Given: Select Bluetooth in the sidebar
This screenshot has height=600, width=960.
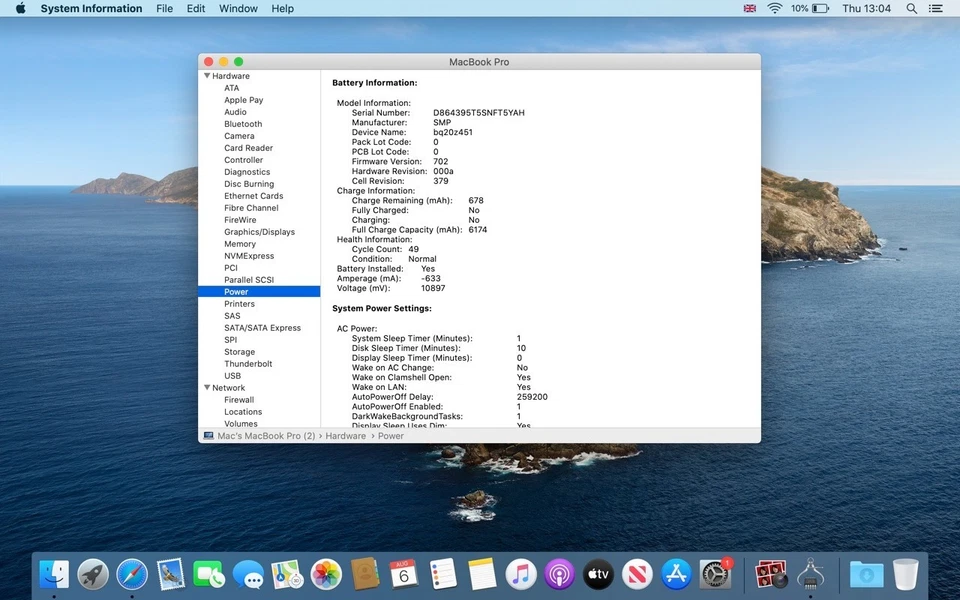Looking at the screenshot, I should 243,124.
